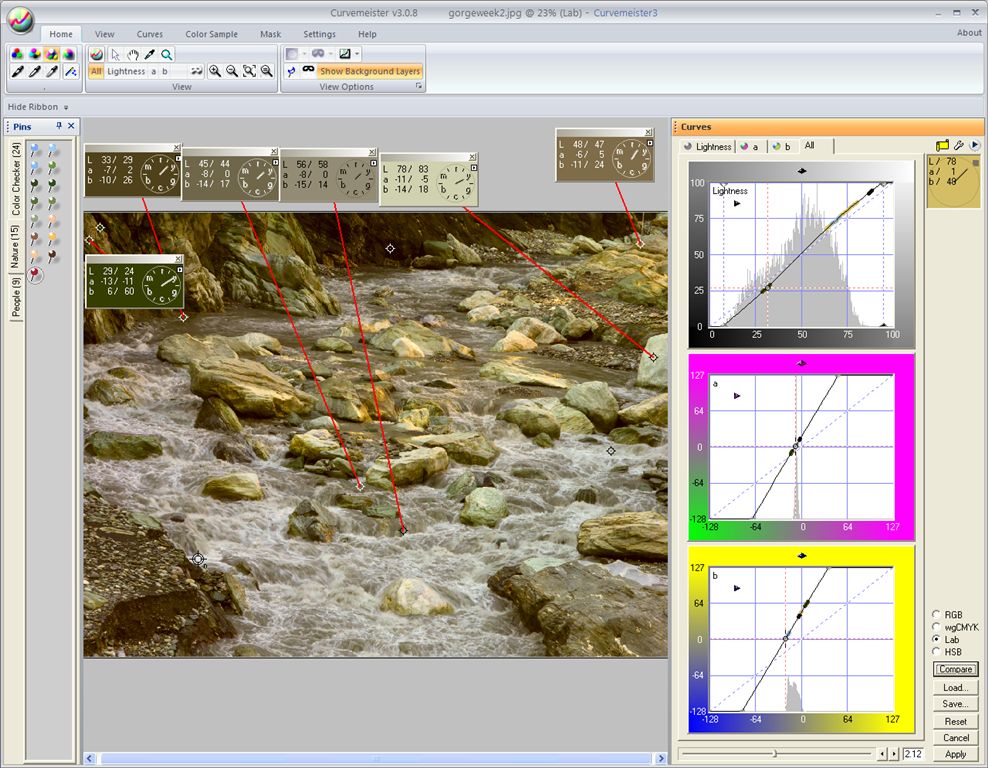988x768 pixels.
Task: Expand the Hide Ribbon dropdown arrow
Action: click(x=66, y=107)
